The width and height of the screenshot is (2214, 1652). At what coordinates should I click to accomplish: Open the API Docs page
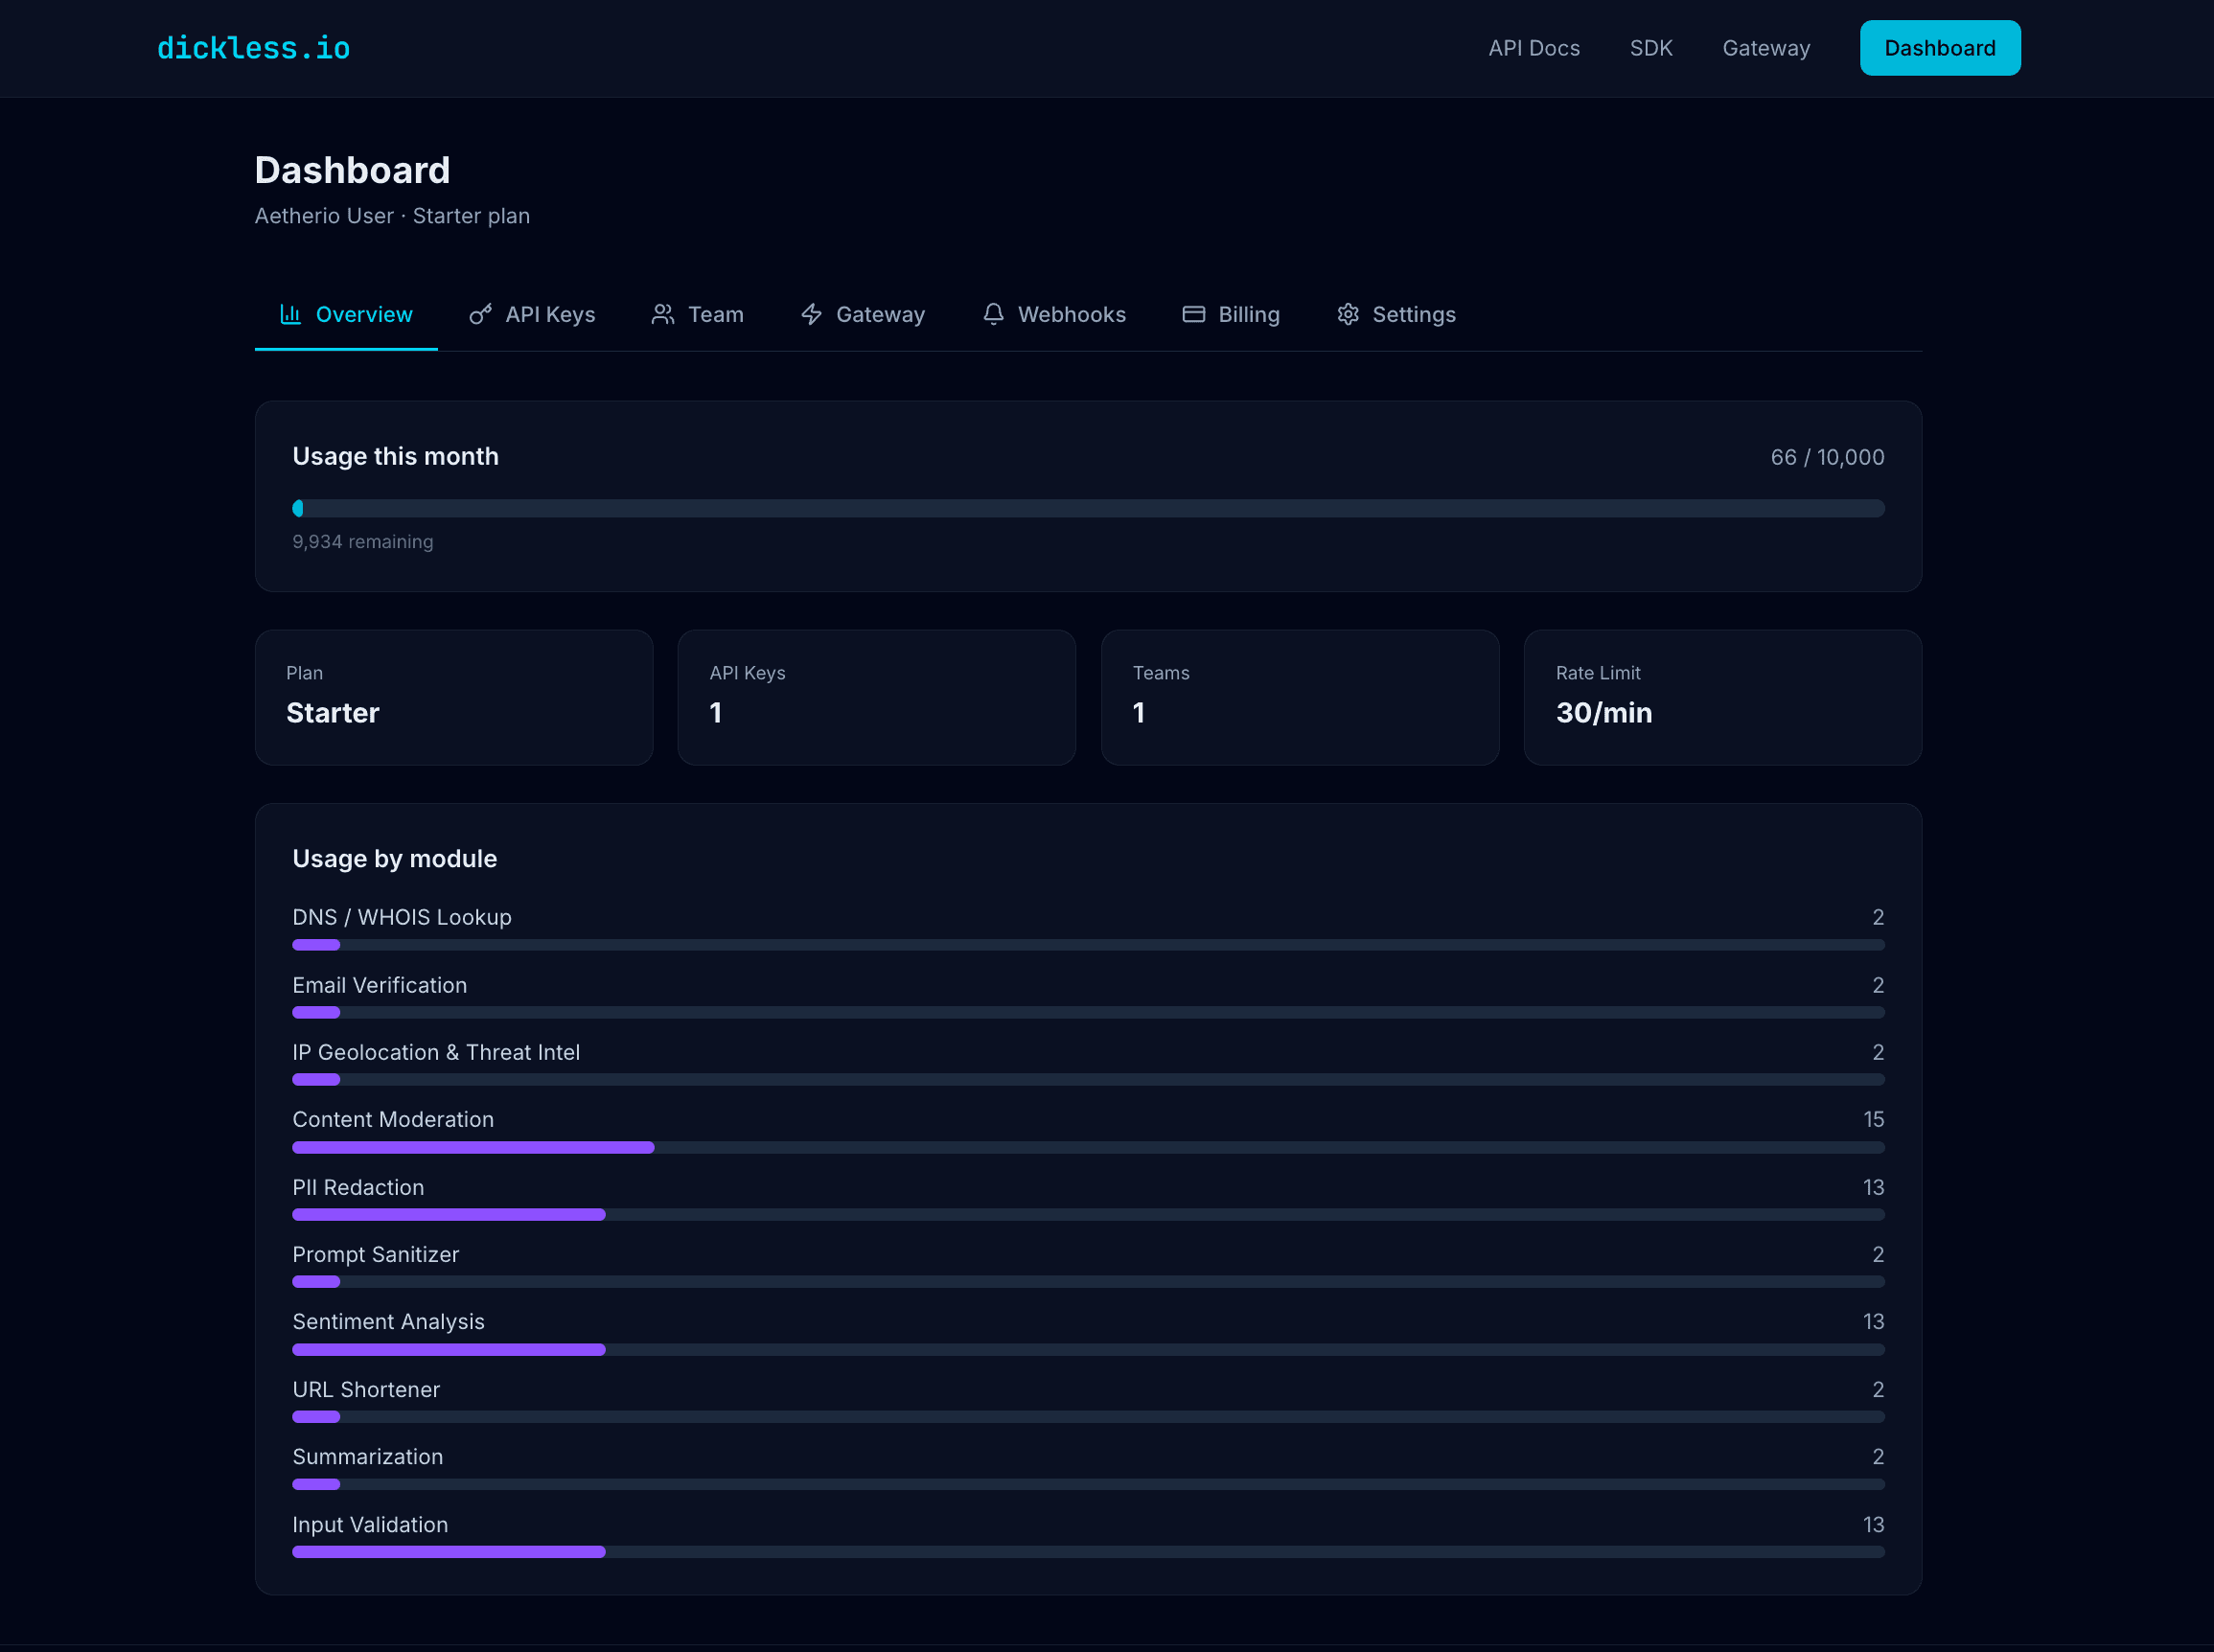click(1534, 47)
